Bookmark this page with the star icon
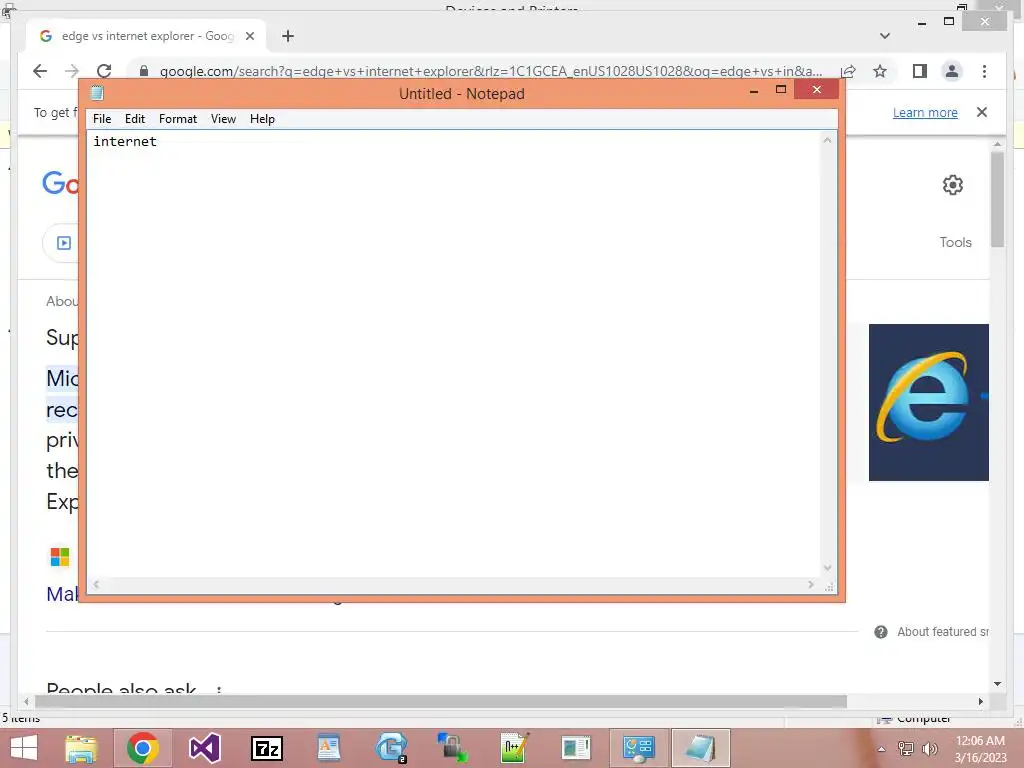 (880, 71)
